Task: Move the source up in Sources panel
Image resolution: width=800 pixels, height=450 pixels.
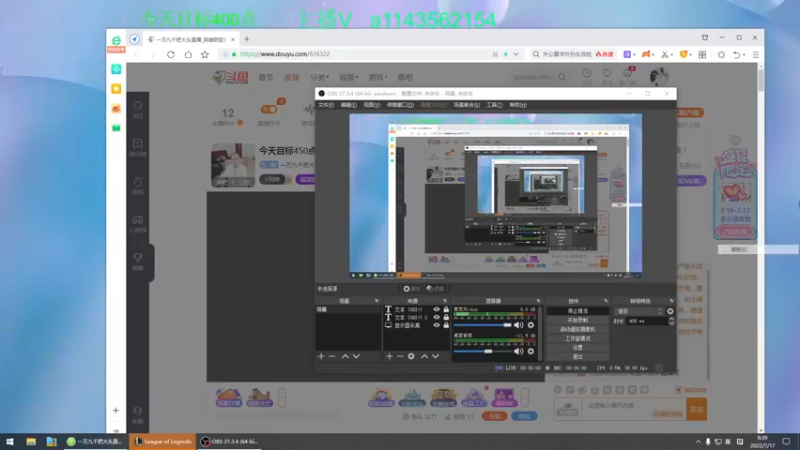Action: (424, 356)
